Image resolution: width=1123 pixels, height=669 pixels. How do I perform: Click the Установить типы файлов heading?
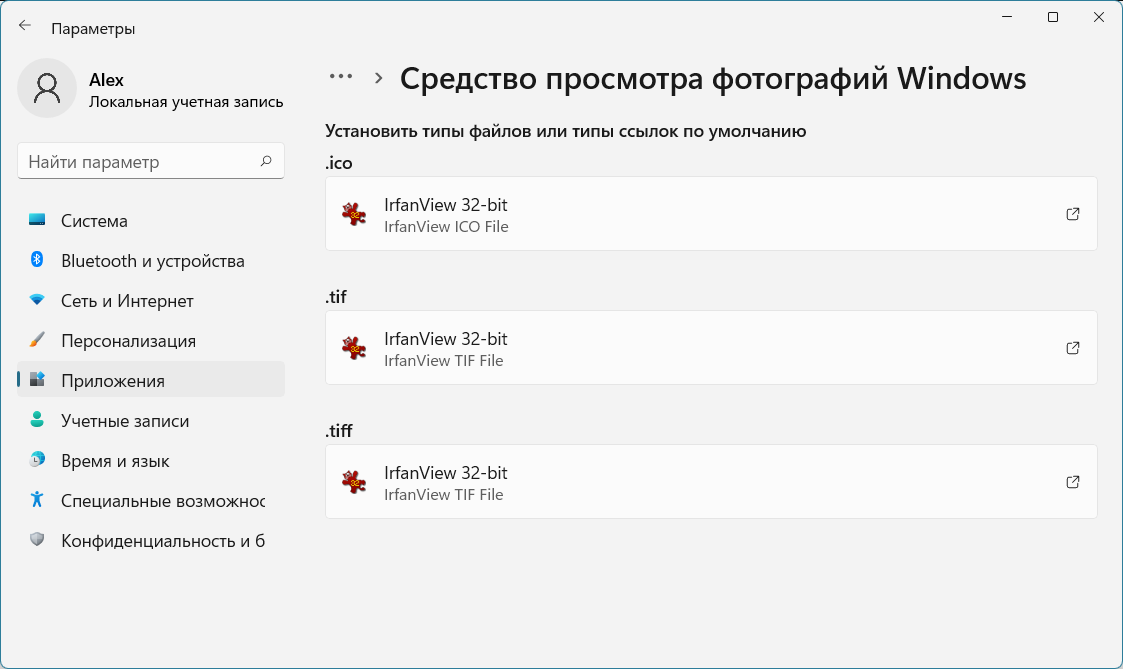(566, 131)
